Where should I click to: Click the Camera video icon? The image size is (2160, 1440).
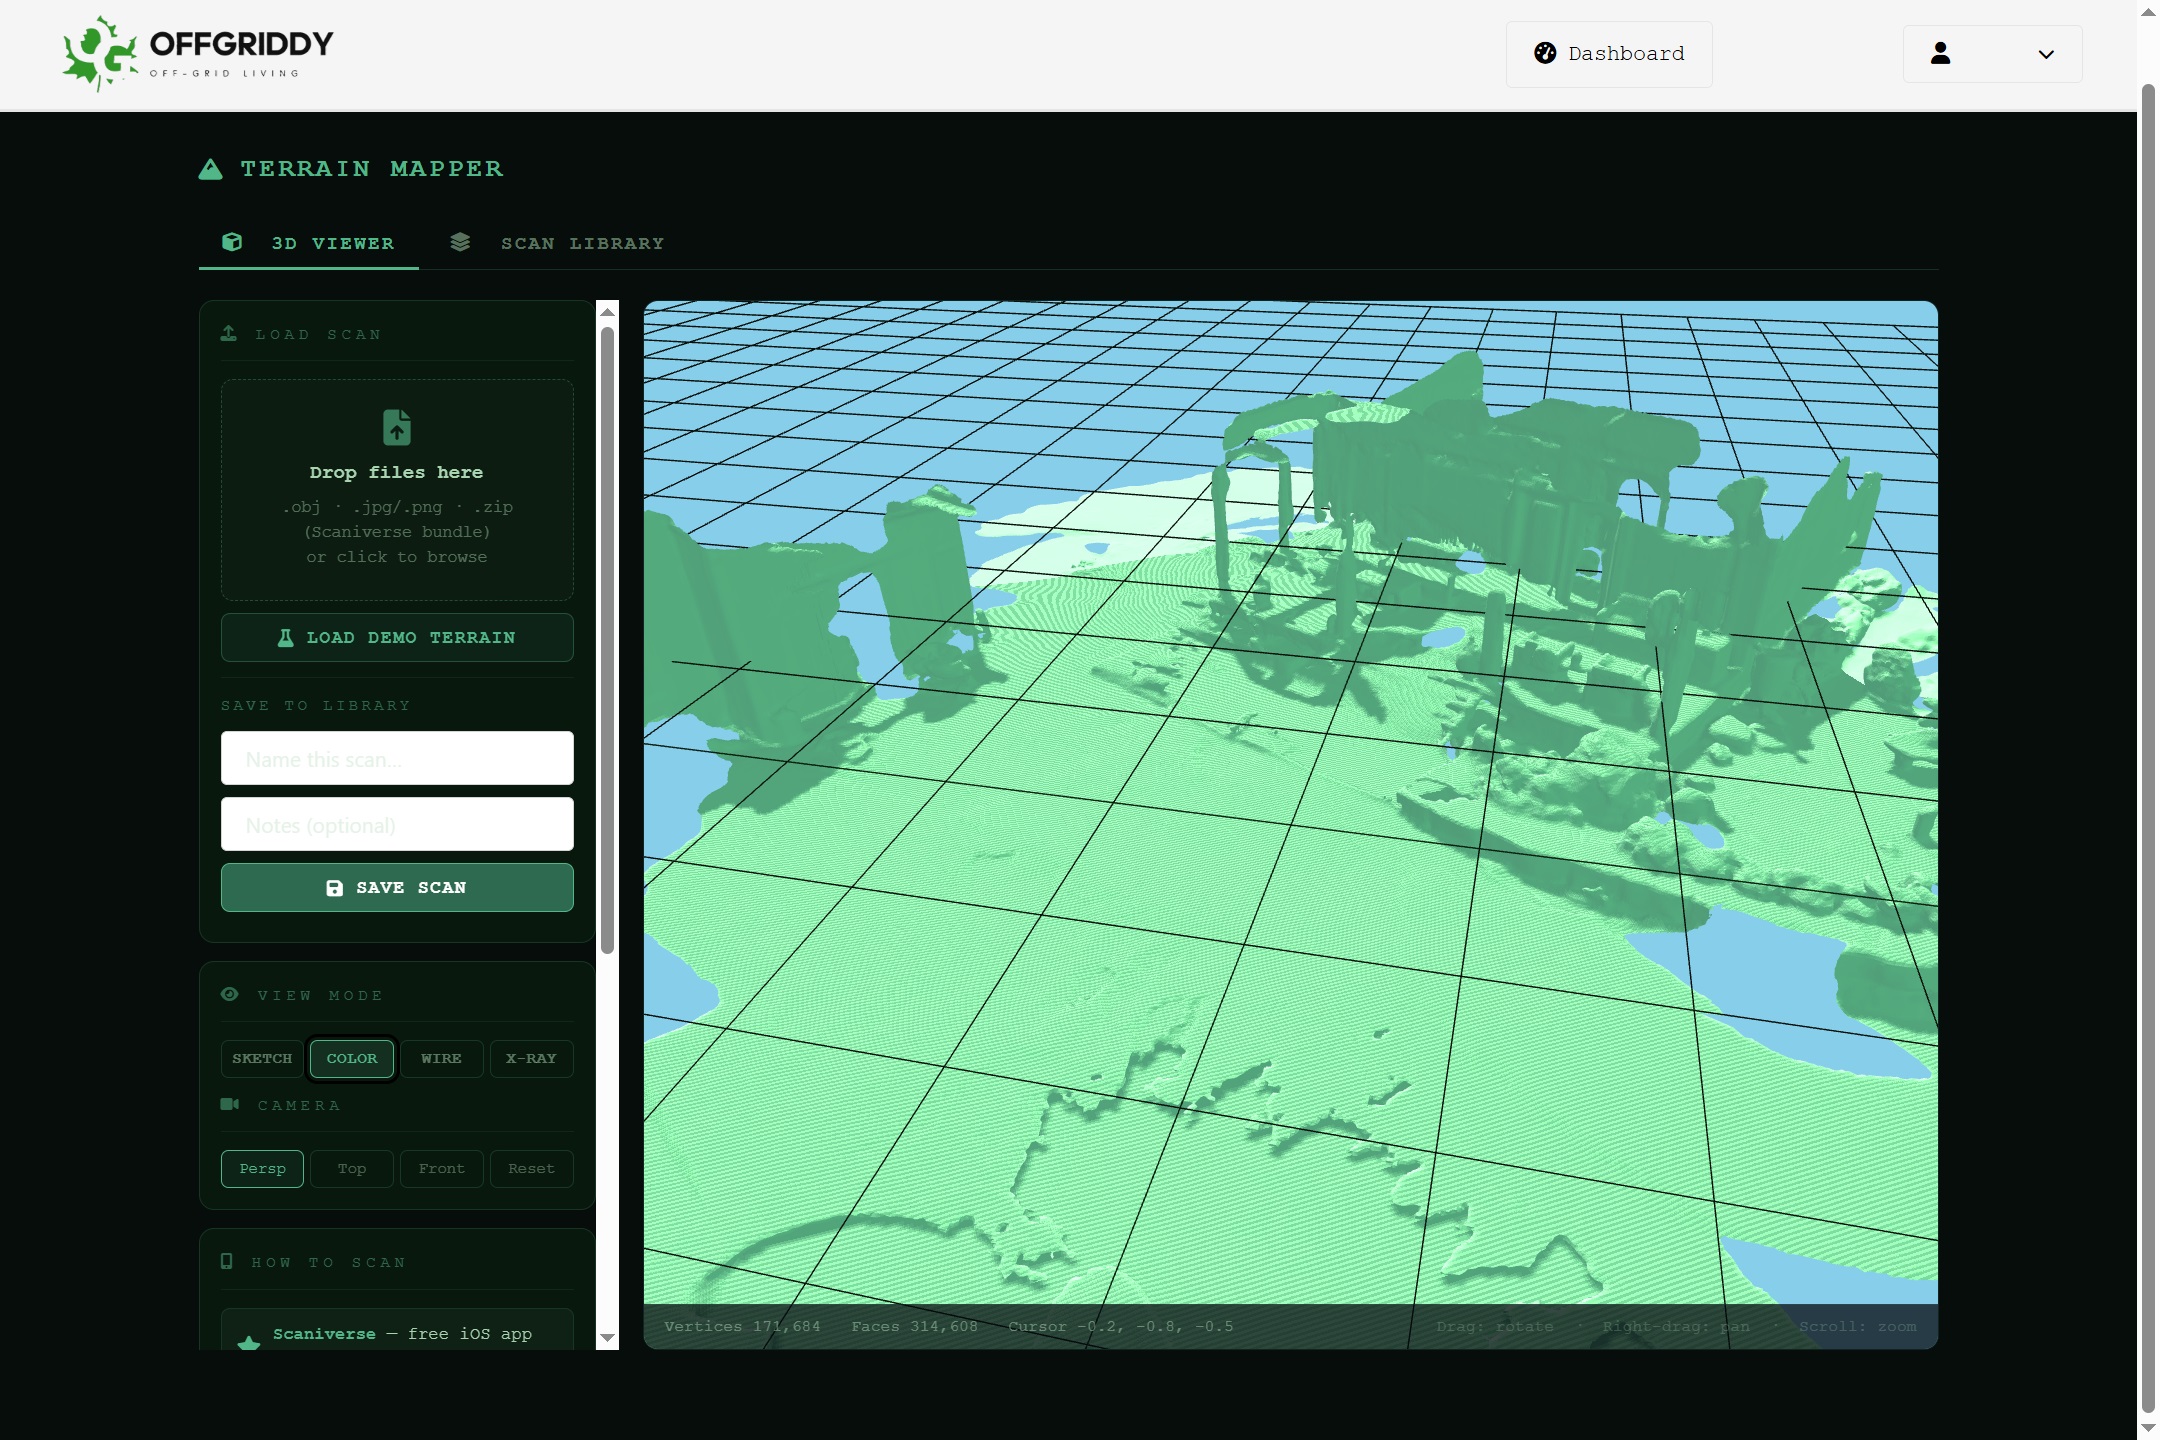tap(230, 1104)
